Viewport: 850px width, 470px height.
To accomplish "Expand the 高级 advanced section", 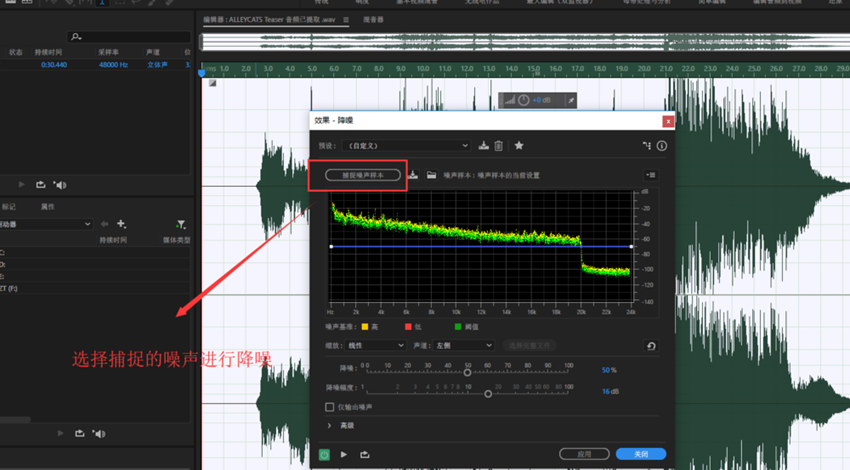I will pos(331,426).
